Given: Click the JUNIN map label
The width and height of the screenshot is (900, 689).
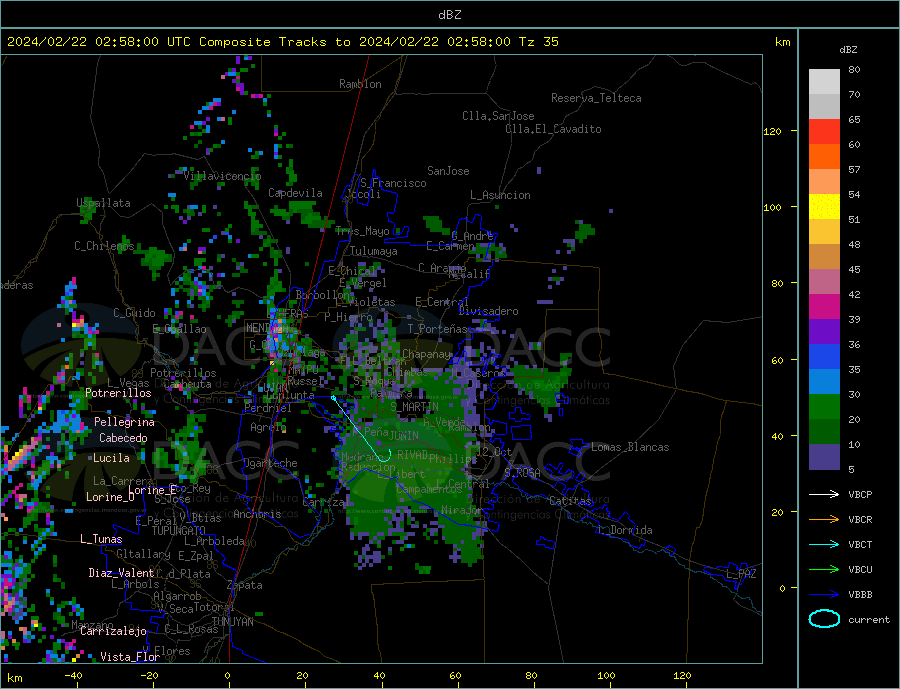Looking at the screenshot, I should pos(404,436).
